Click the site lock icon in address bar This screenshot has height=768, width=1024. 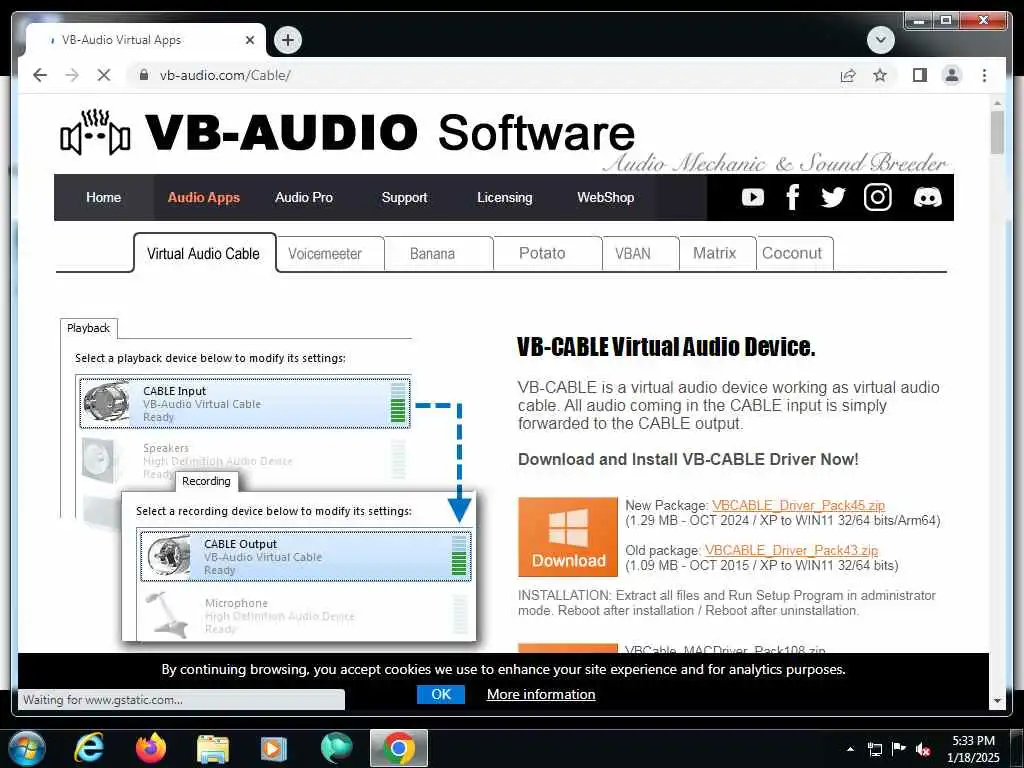(144, 75)
